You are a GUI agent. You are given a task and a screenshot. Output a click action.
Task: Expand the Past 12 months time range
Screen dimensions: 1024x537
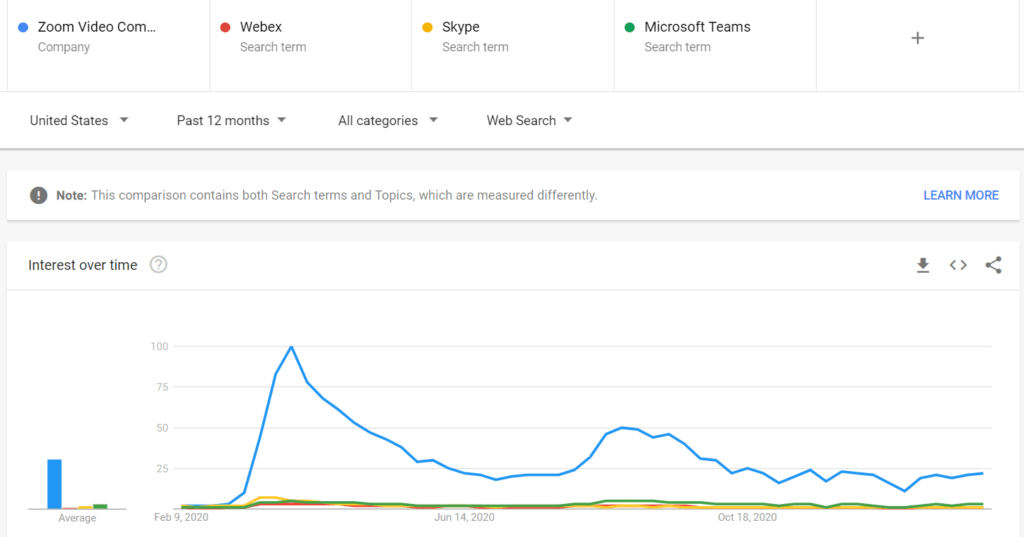231,121
